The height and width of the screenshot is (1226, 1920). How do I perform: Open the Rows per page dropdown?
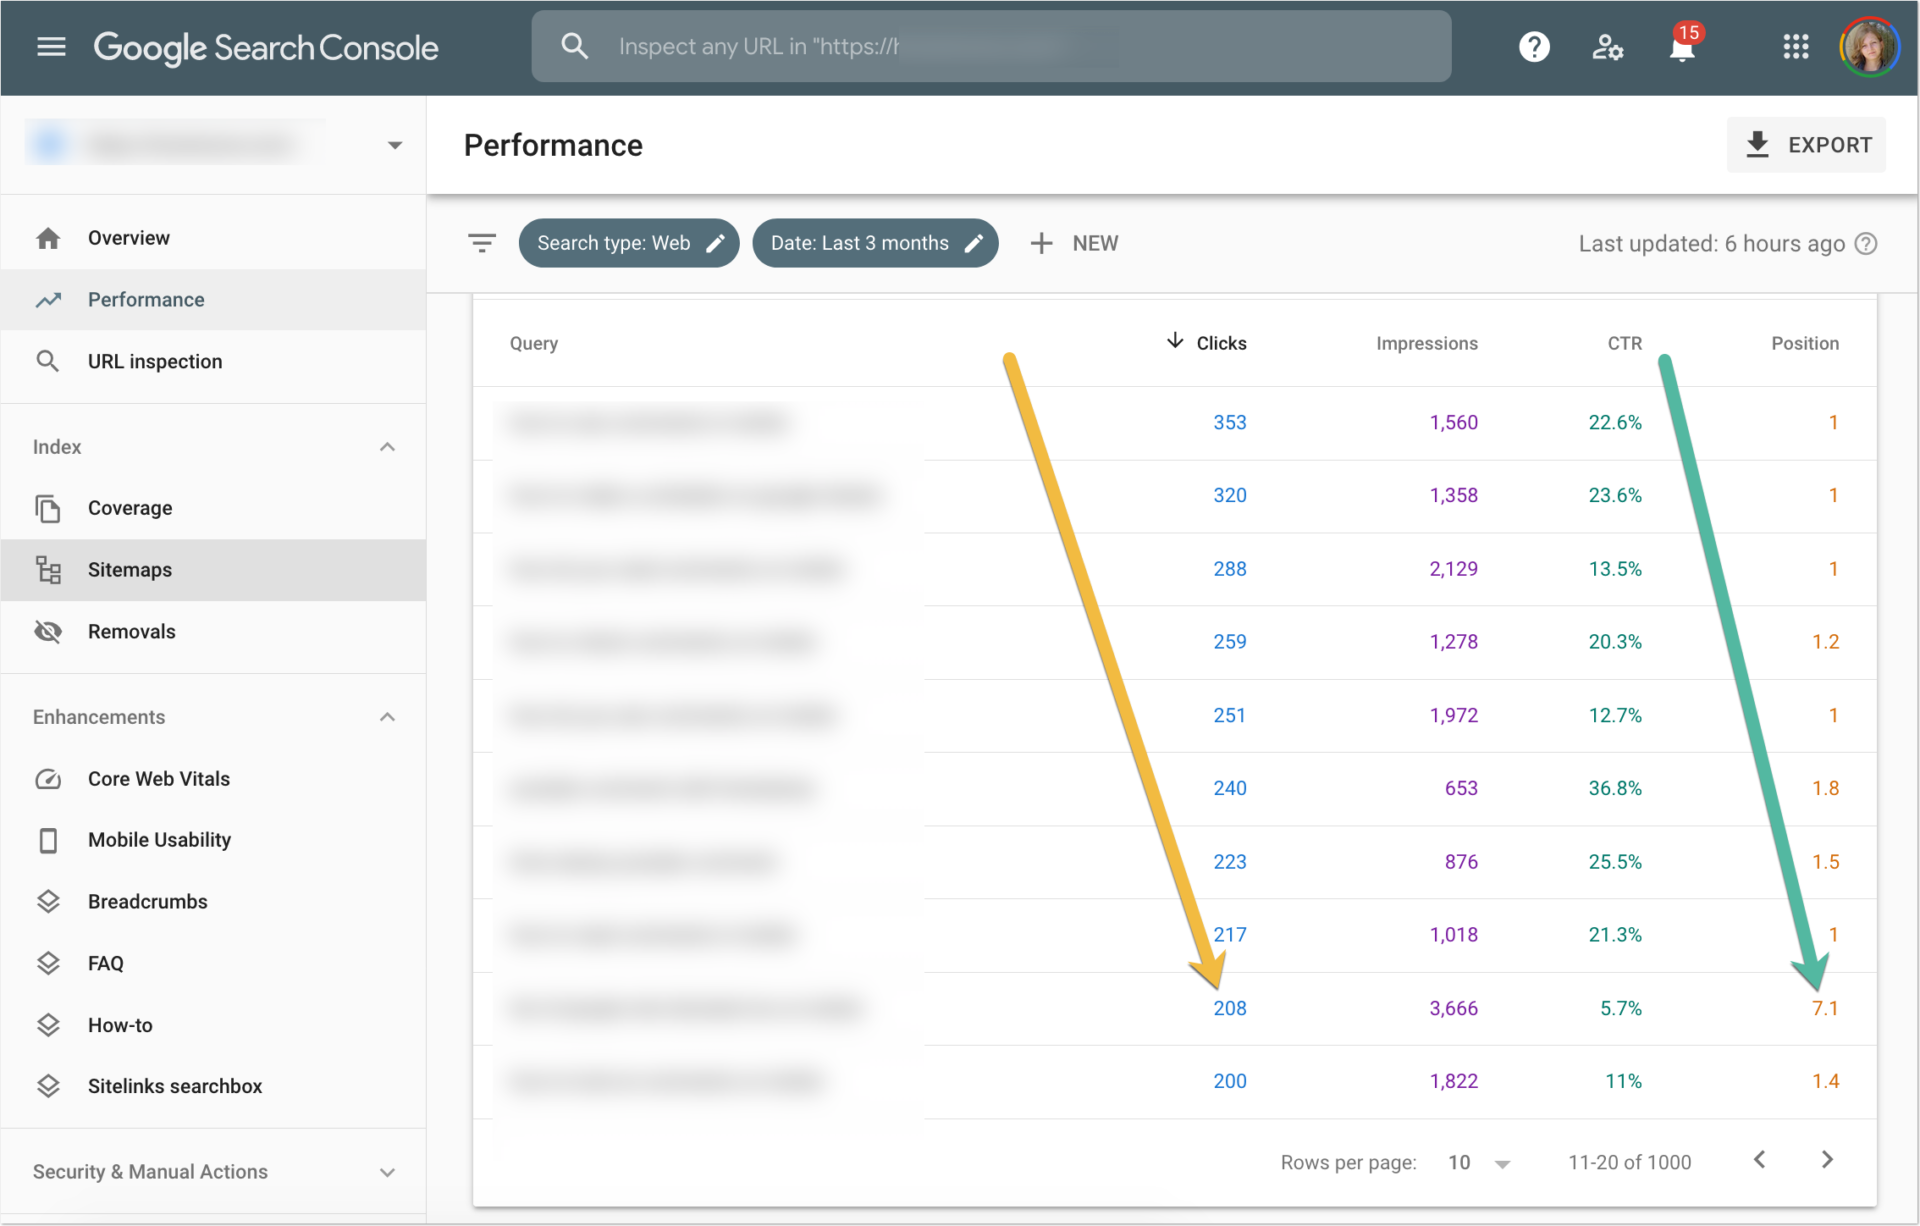(1477, 1162)
